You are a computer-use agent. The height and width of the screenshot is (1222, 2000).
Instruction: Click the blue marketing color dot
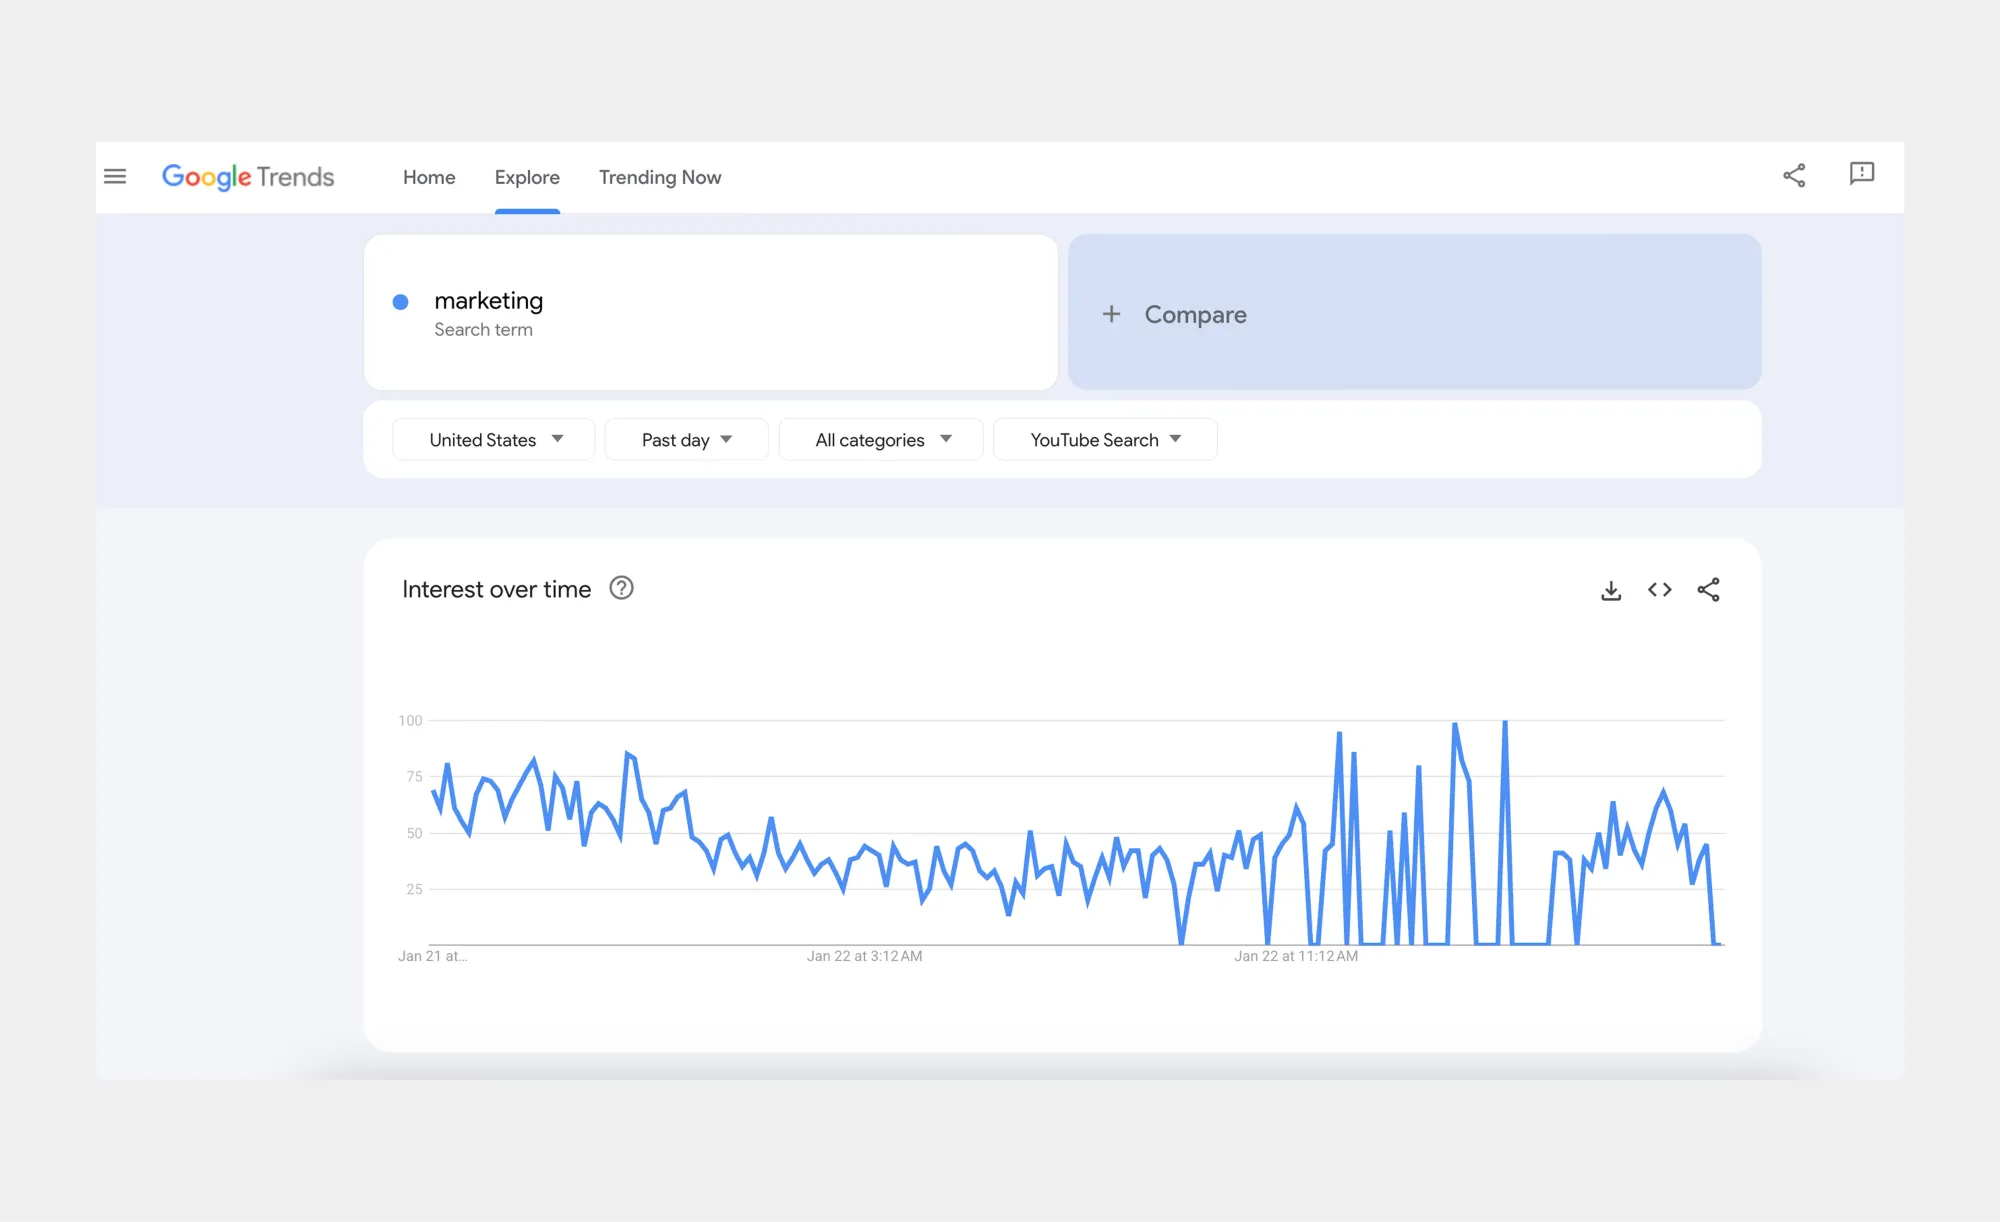(400, 302)
